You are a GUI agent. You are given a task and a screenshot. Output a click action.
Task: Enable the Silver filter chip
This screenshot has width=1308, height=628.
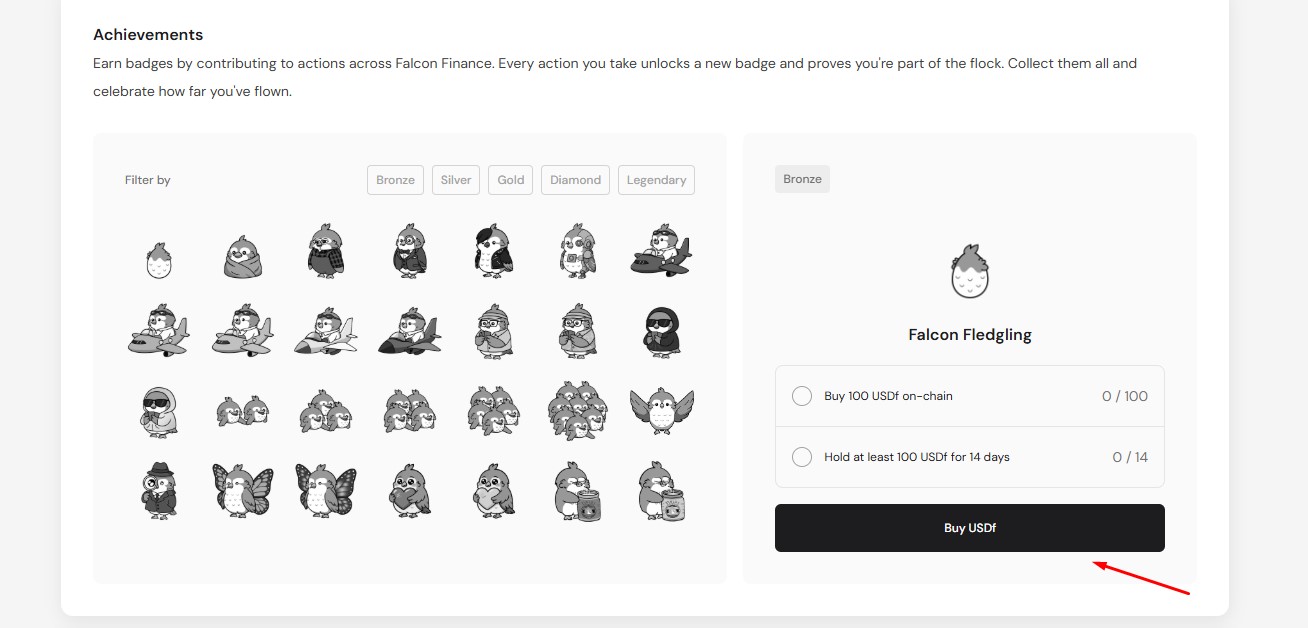(456, 180)
